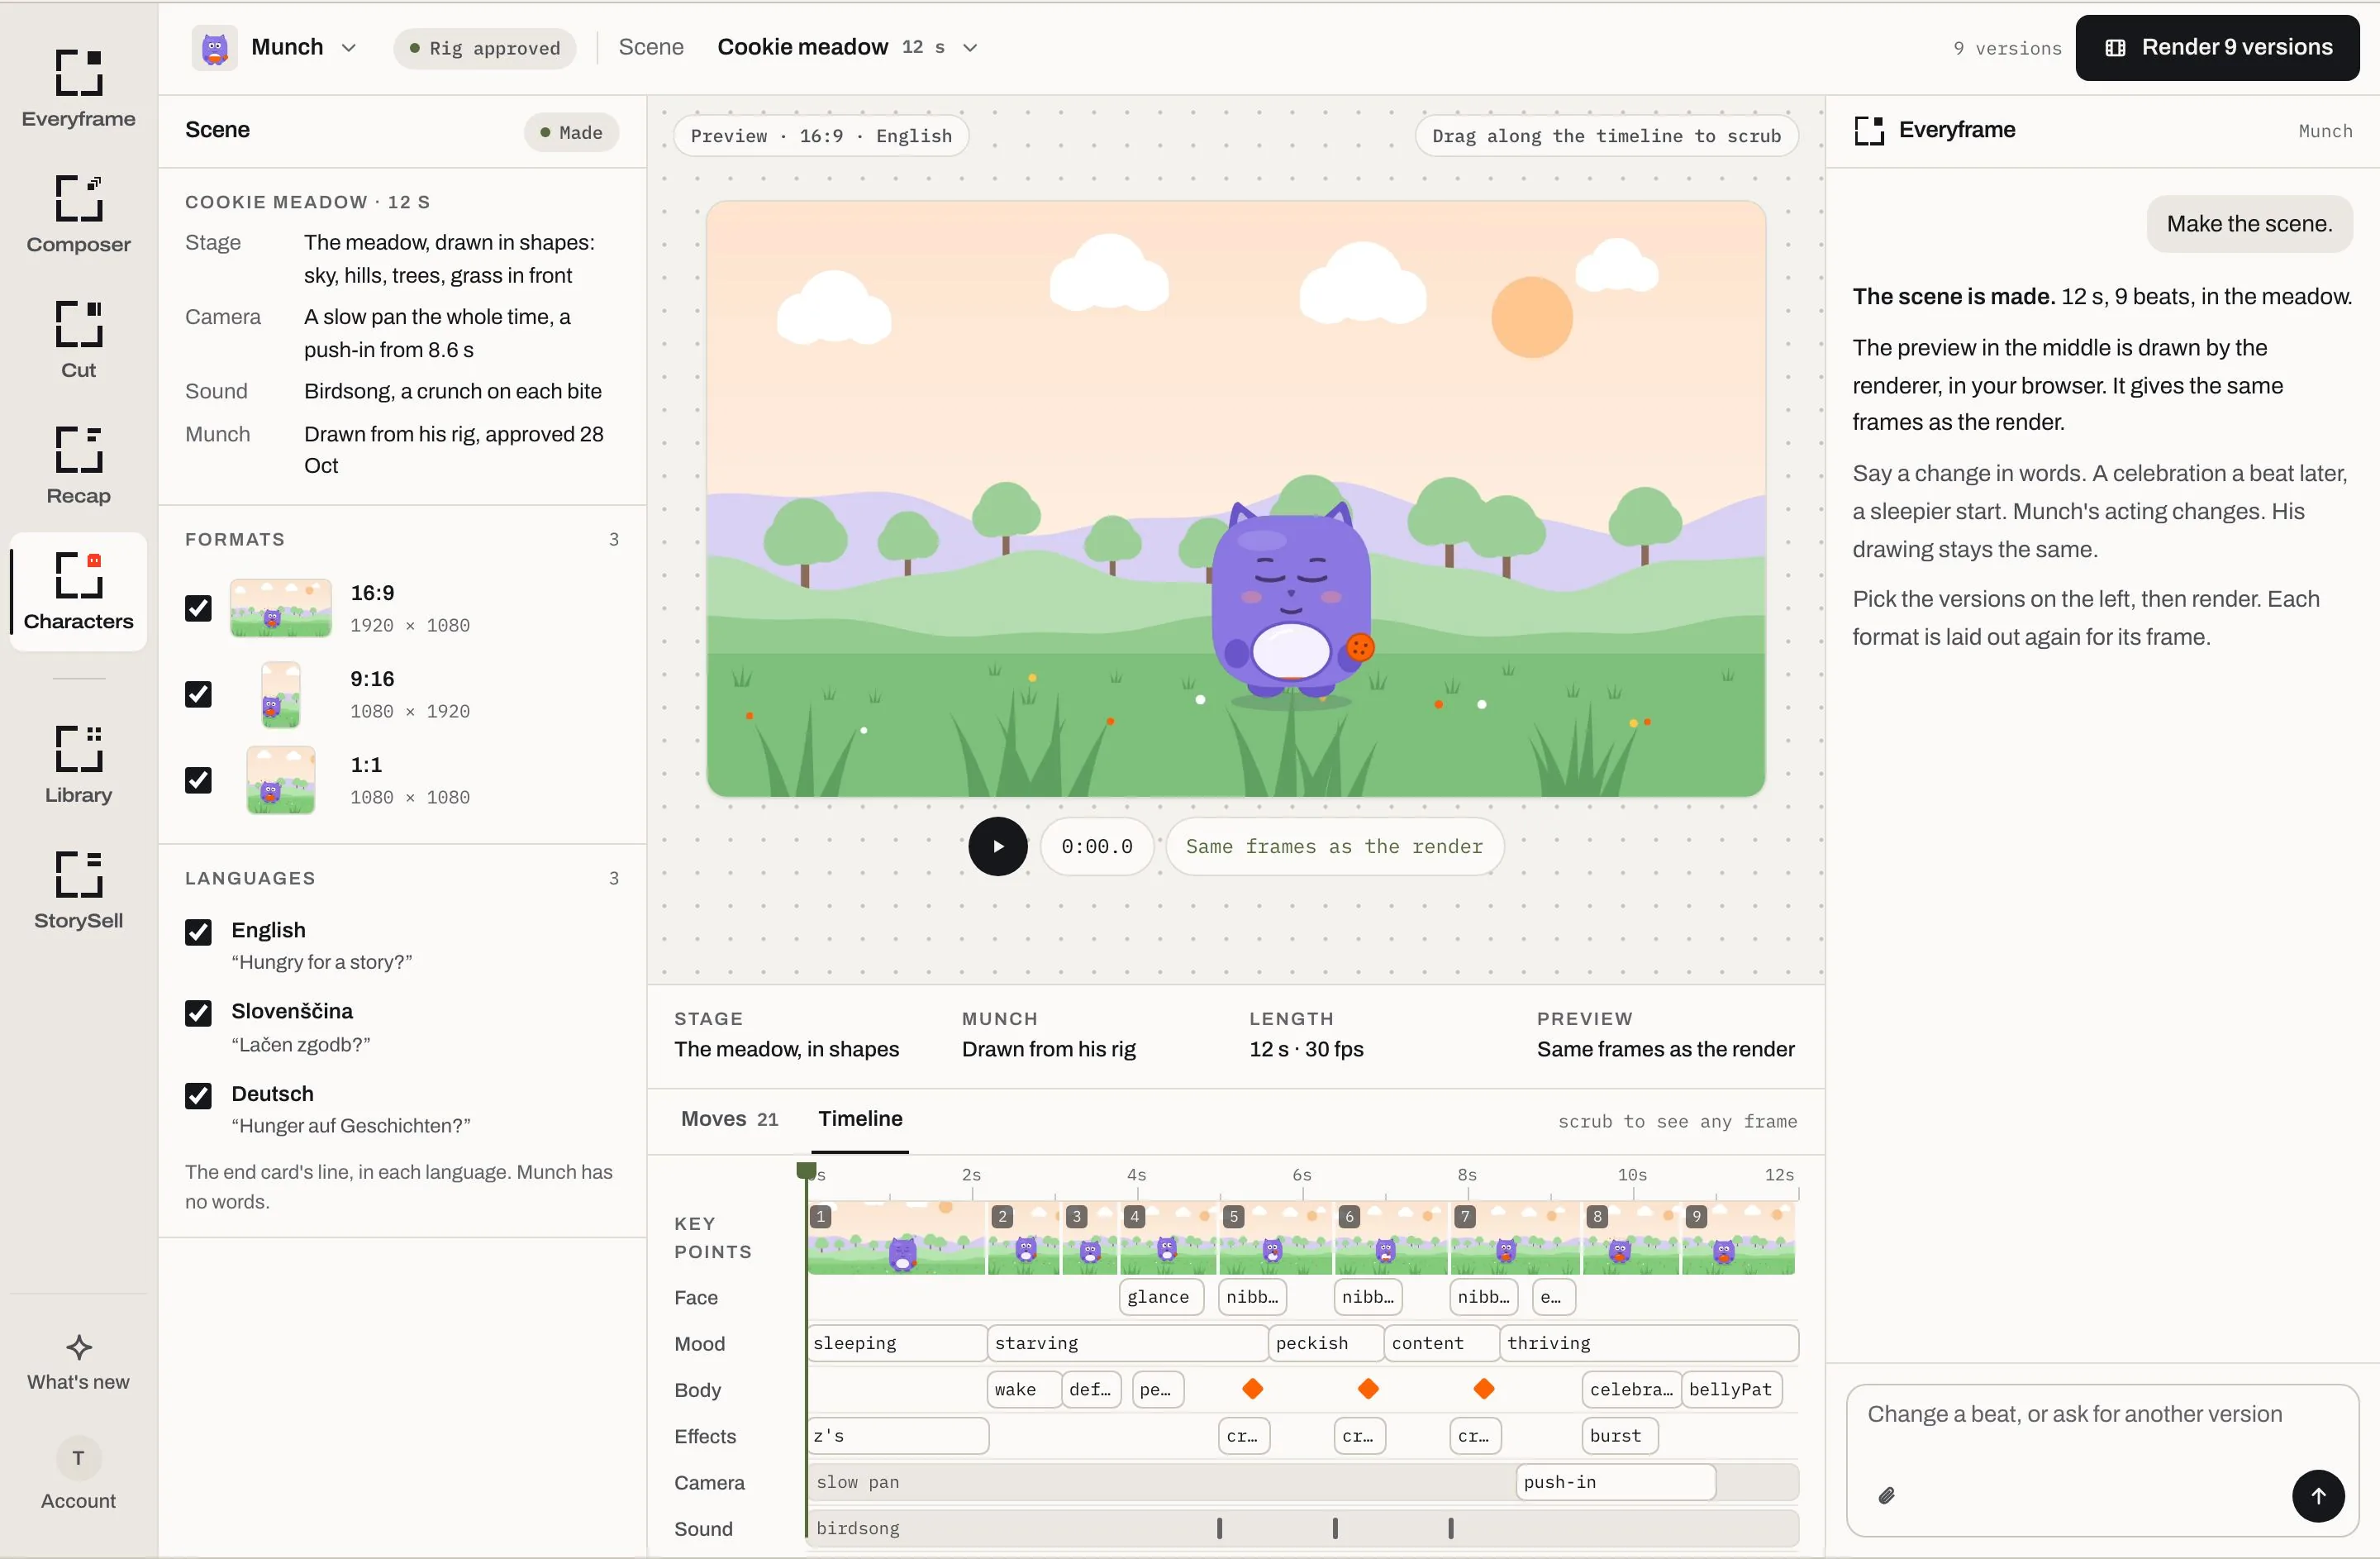Click the burst effects clip
The image size is (2380, 1559).
[x=1619, y=1436]
